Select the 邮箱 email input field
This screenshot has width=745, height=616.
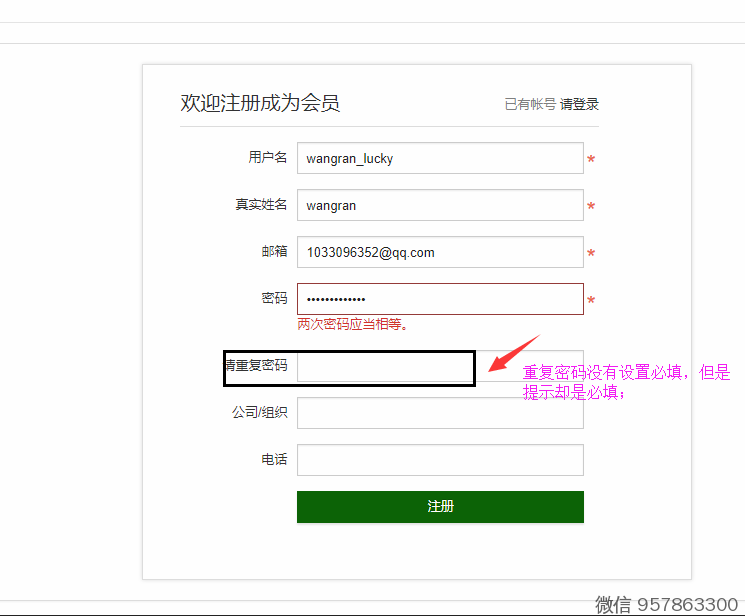(x=439, y=252)
